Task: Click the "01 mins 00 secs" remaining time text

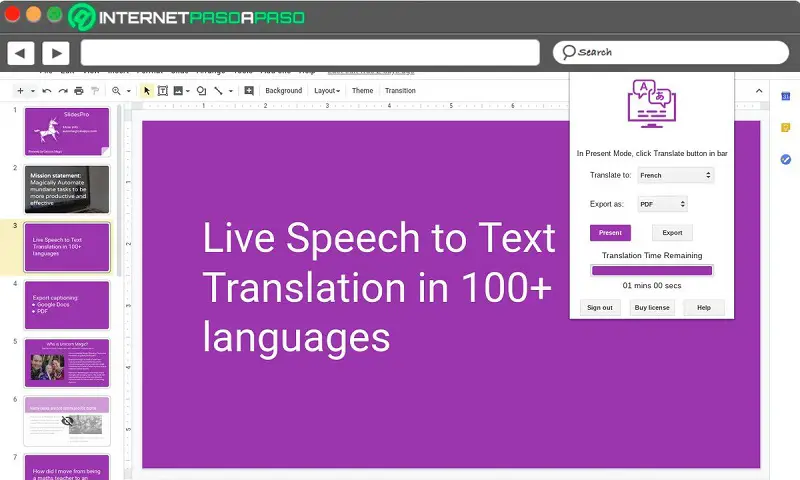Action: tap(652, 286)
